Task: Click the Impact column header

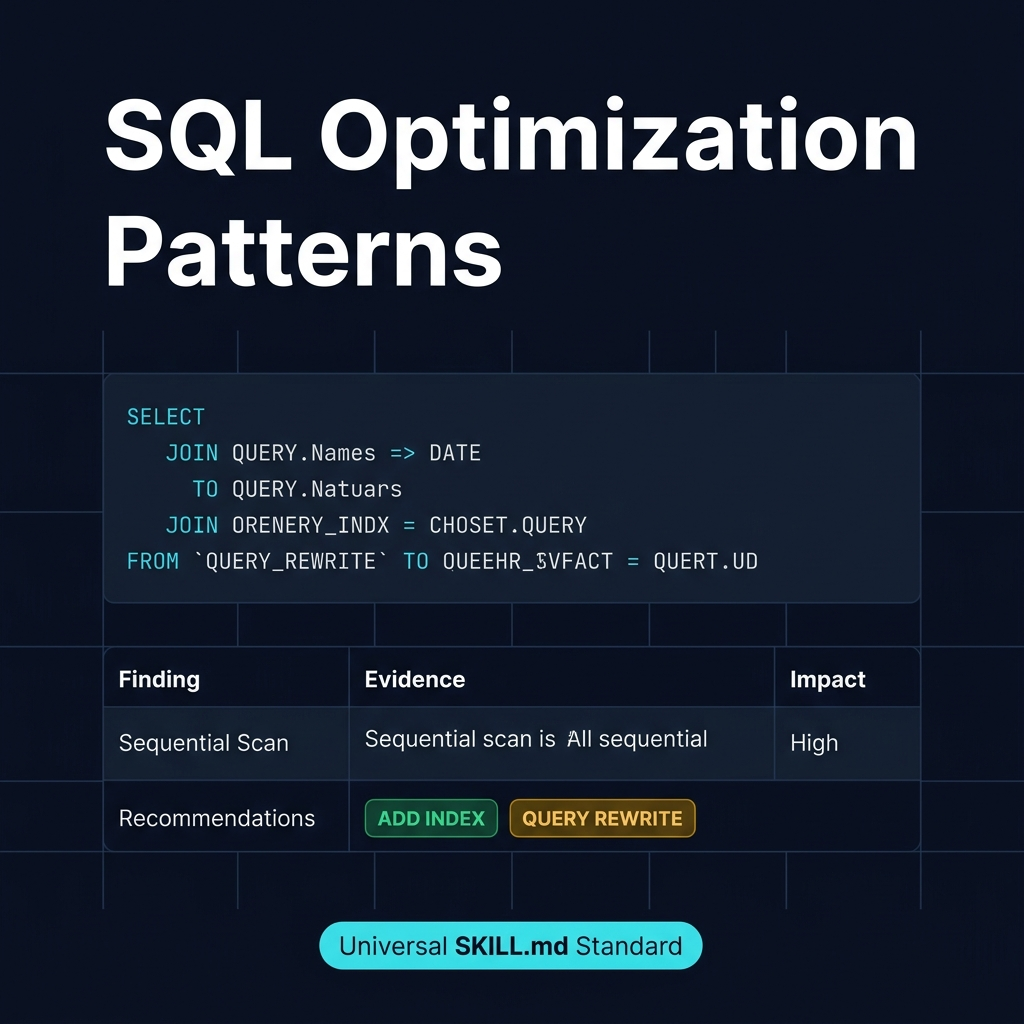Action: click(x=827, y=679)
